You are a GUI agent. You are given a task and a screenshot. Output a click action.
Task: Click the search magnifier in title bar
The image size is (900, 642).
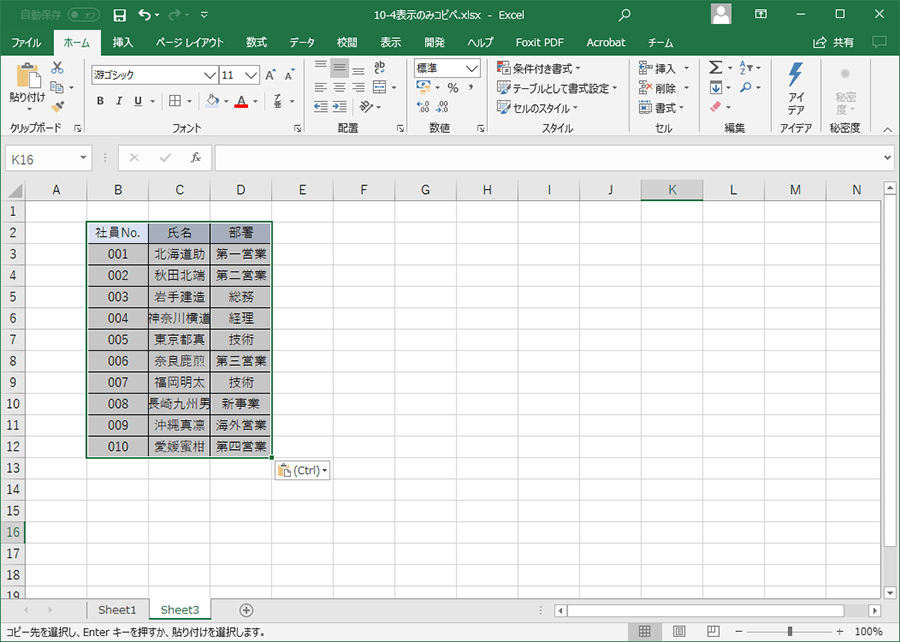click(x=624, y=15)
